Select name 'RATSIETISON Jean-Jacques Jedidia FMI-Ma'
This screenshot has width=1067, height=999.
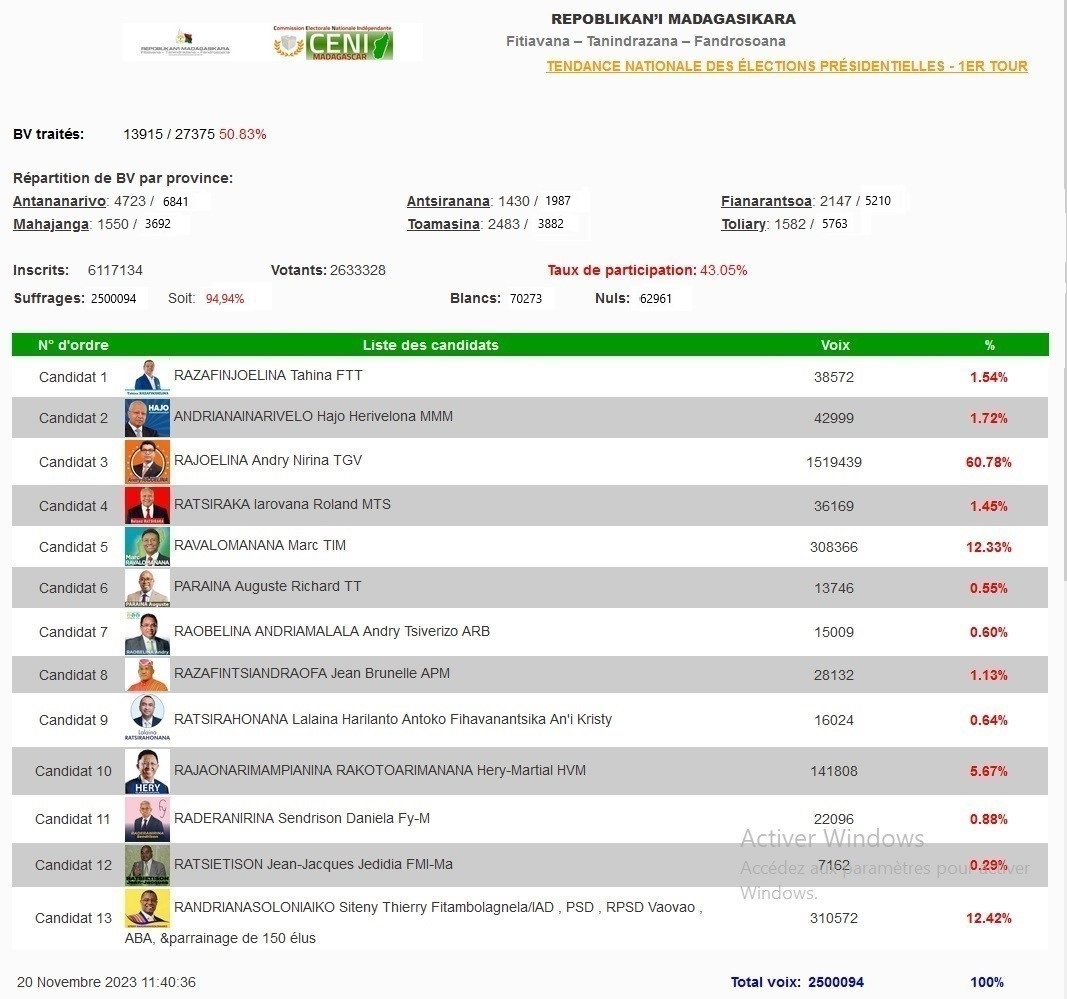pos(313,864)
